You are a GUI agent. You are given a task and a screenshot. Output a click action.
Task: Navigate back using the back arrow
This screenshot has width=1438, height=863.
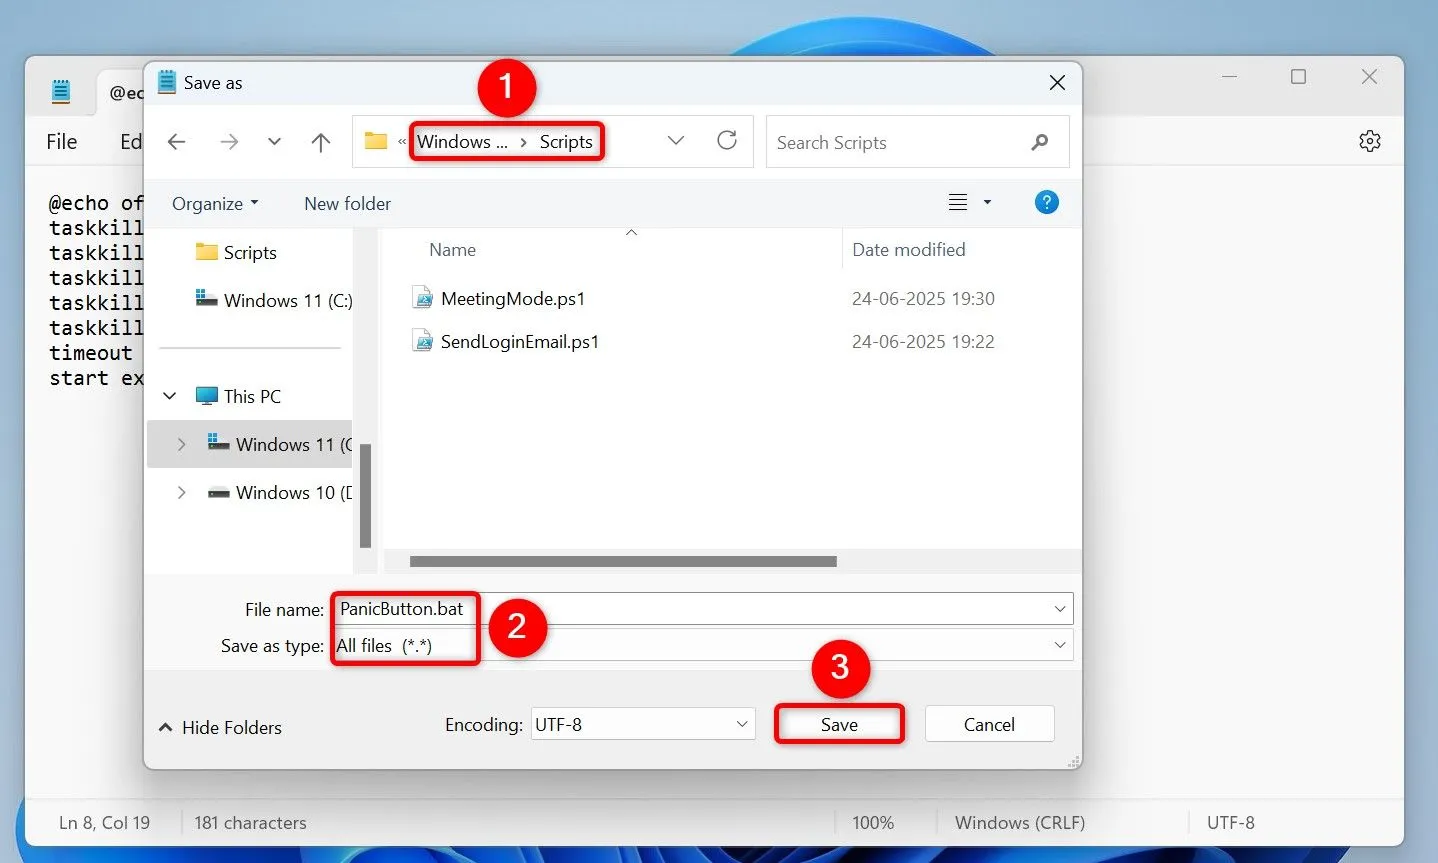(x=176, y=141)
